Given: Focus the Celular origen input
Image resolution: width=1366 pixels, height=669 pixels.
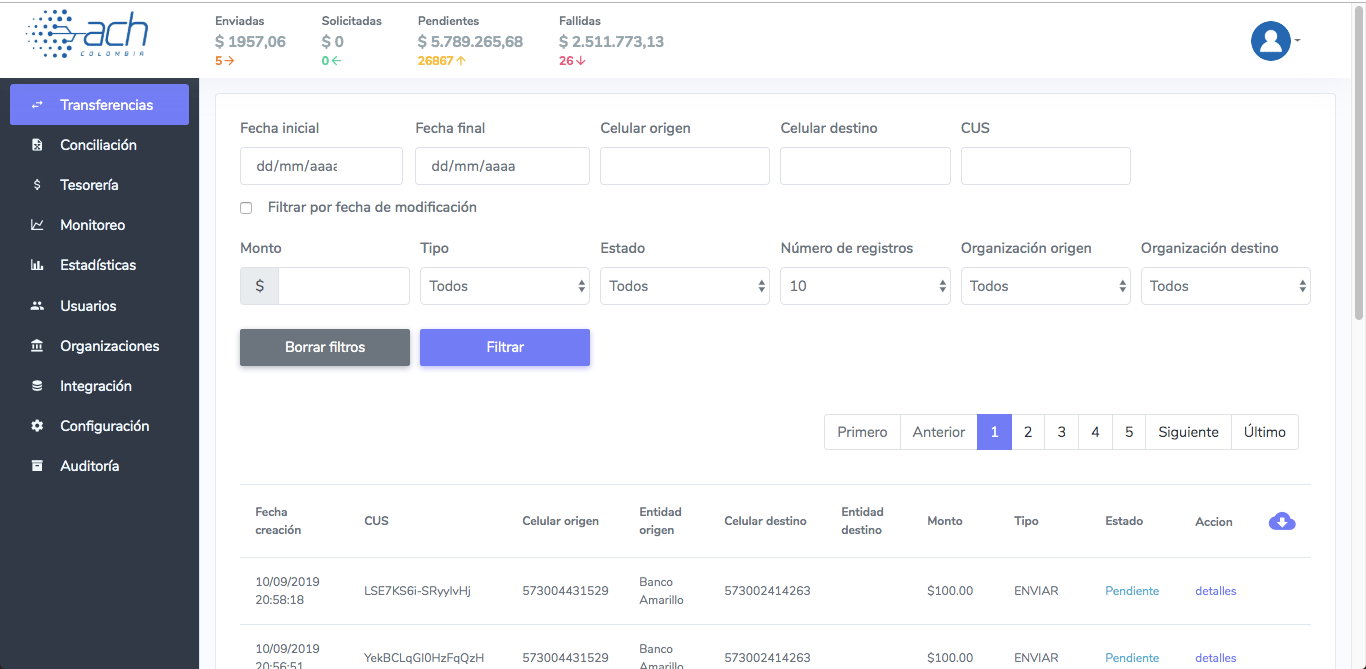Looking at the screenshot, I should pyautogui.click(x=685, y=166).
